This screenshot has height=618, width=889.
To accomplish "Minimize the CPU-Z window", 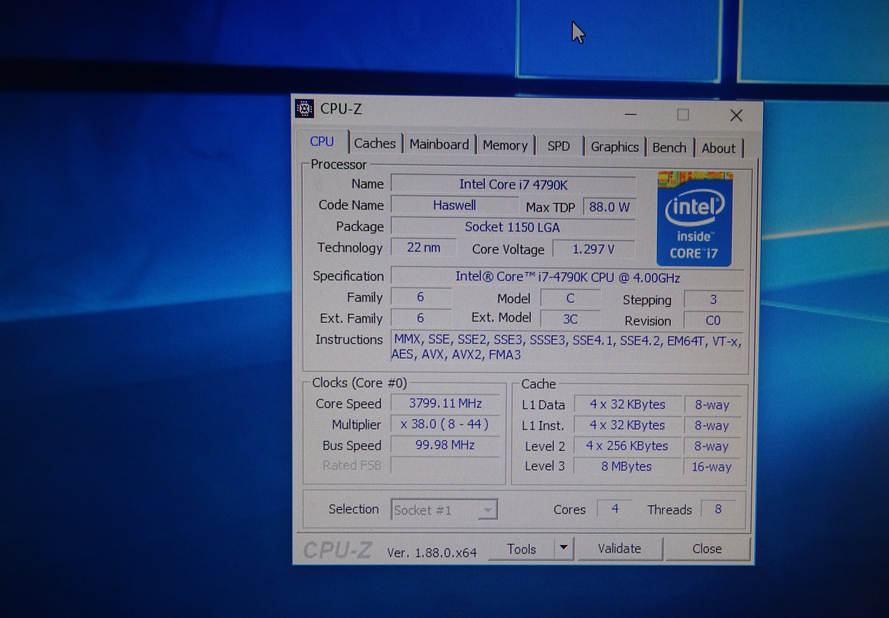I will tap(630, 115).
